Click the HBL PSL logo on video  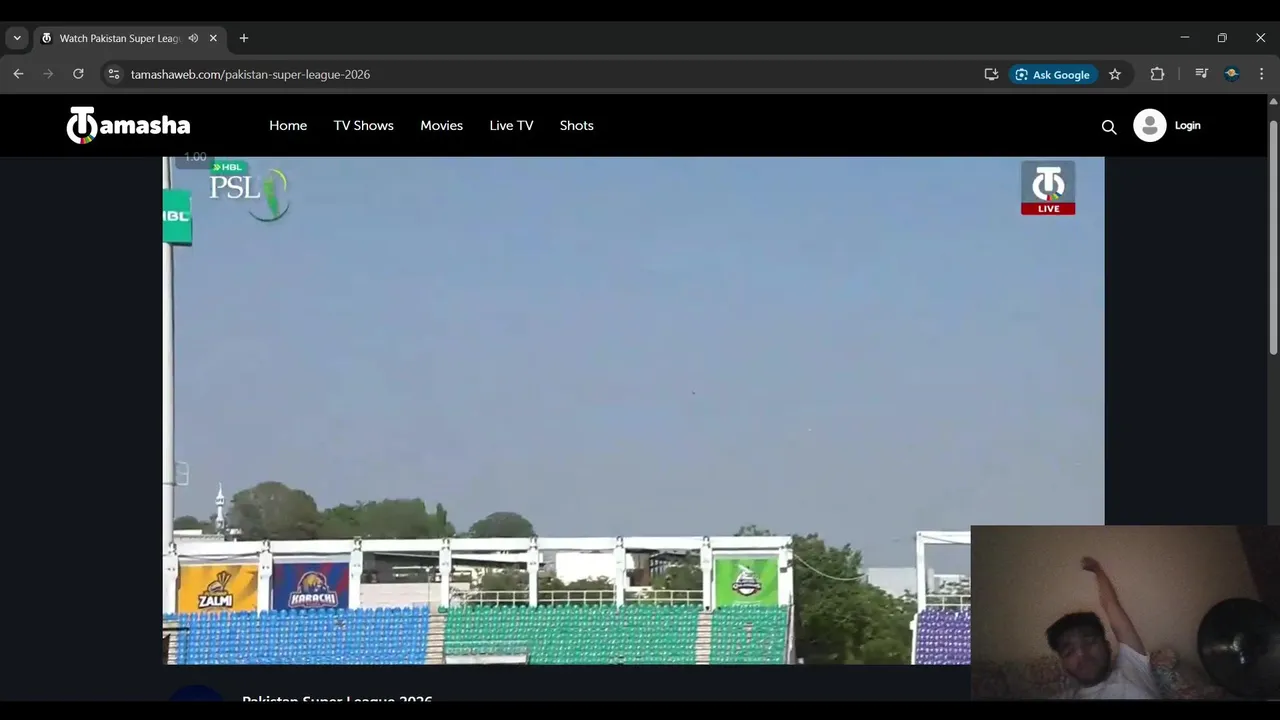(x=249, y=190)
